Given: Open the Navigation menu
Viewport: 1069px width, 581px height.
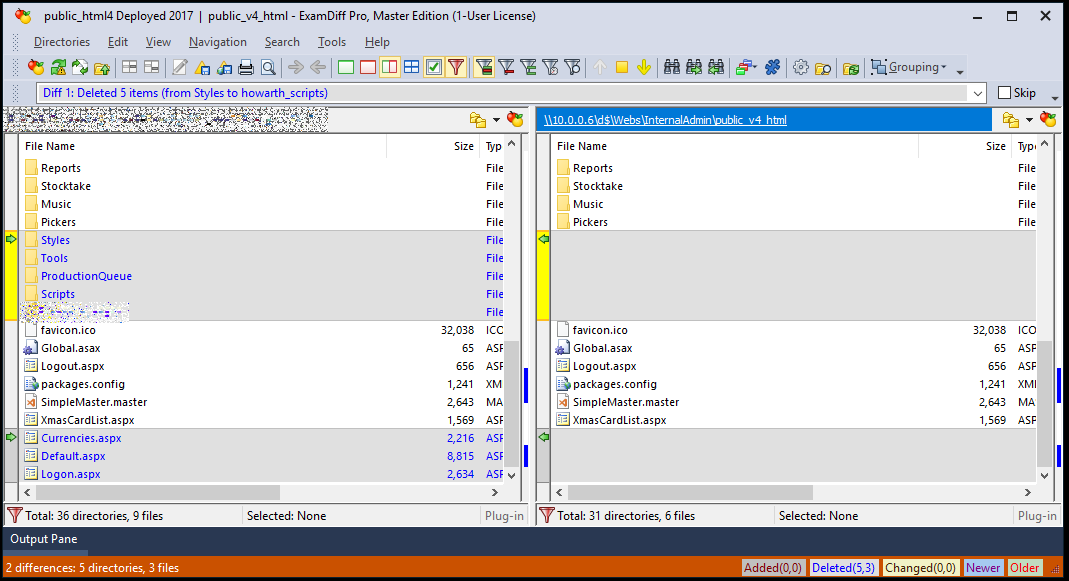Looking at the screenshot, I should pyautogui.click(x=217, y=42).
